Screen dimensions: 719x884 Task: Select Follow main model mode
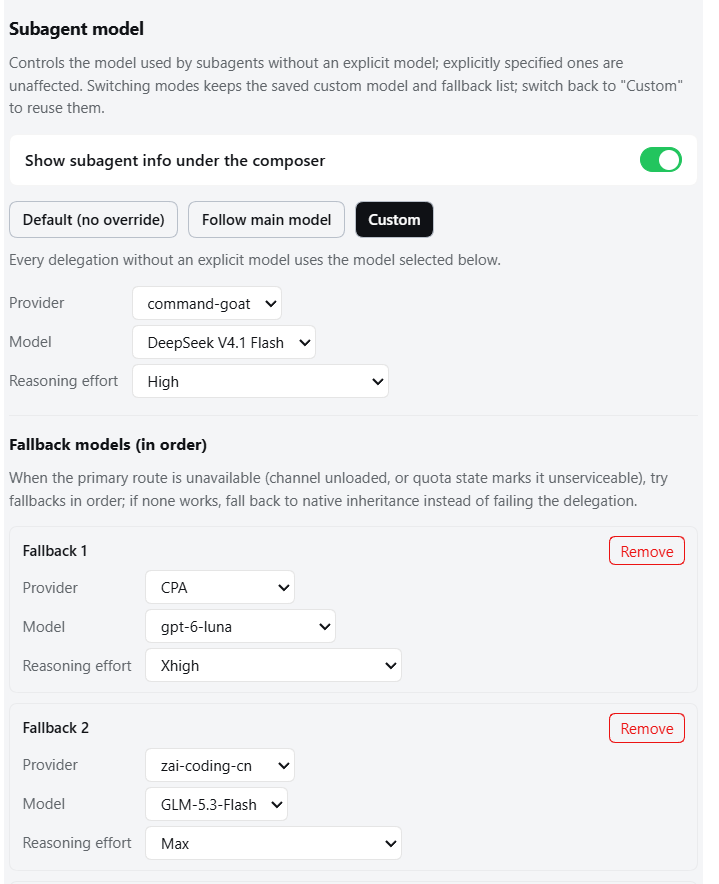tap(266, 219)
